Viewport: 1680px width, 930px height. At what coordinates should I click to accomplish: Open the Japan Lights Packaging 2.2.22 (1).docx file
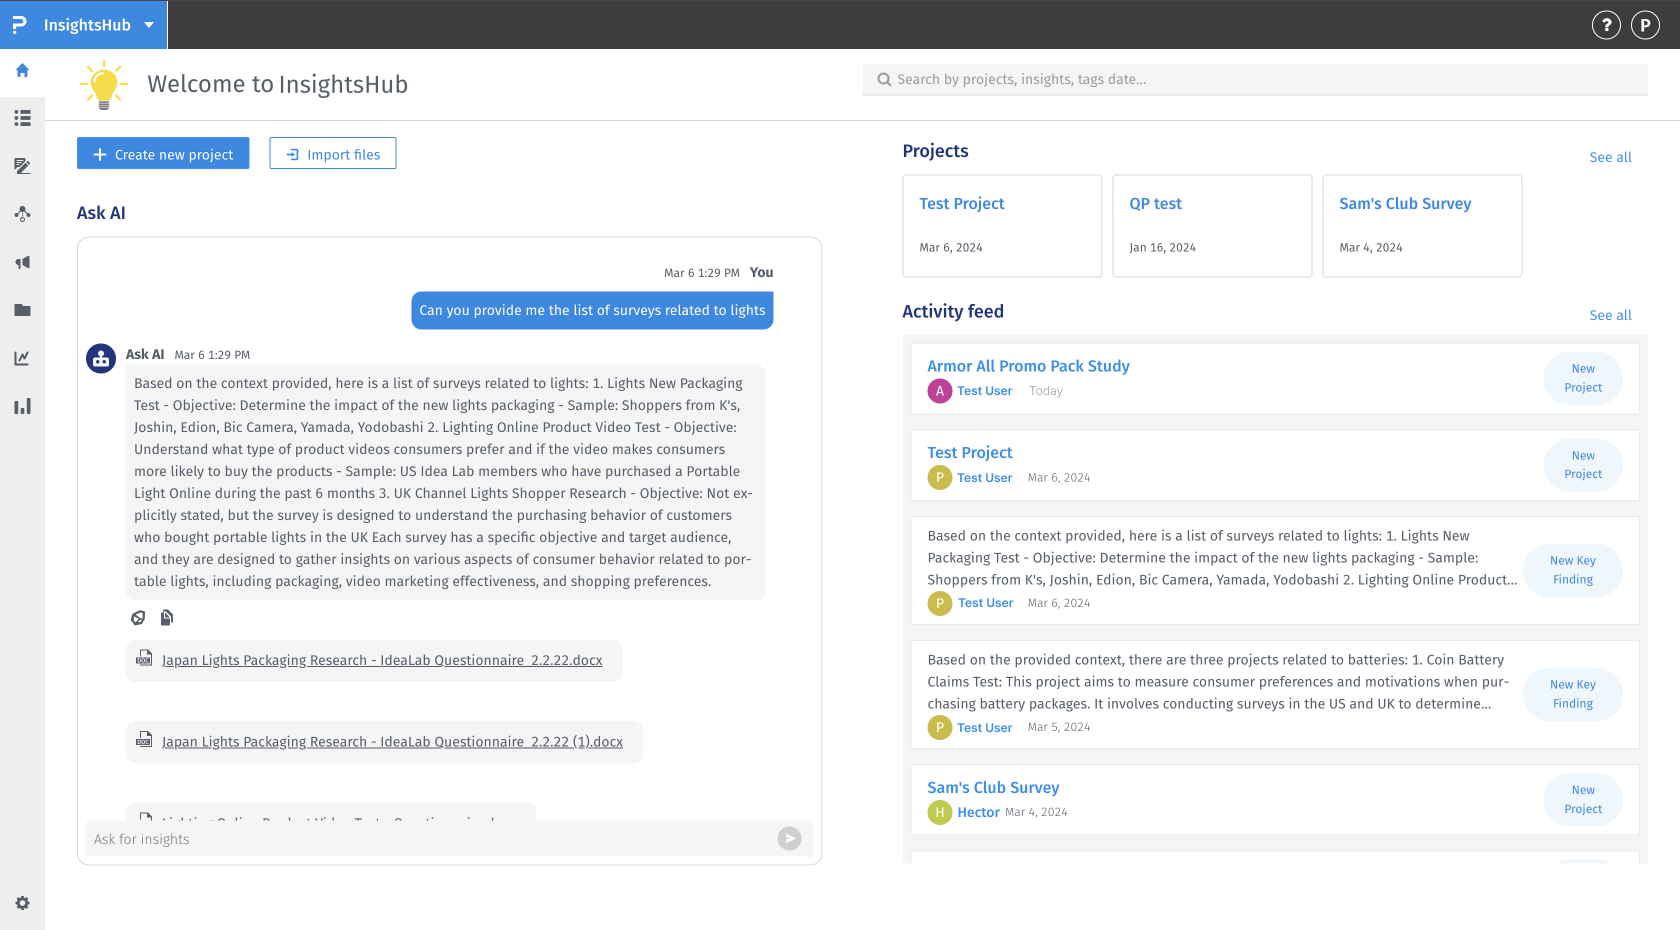392,742
